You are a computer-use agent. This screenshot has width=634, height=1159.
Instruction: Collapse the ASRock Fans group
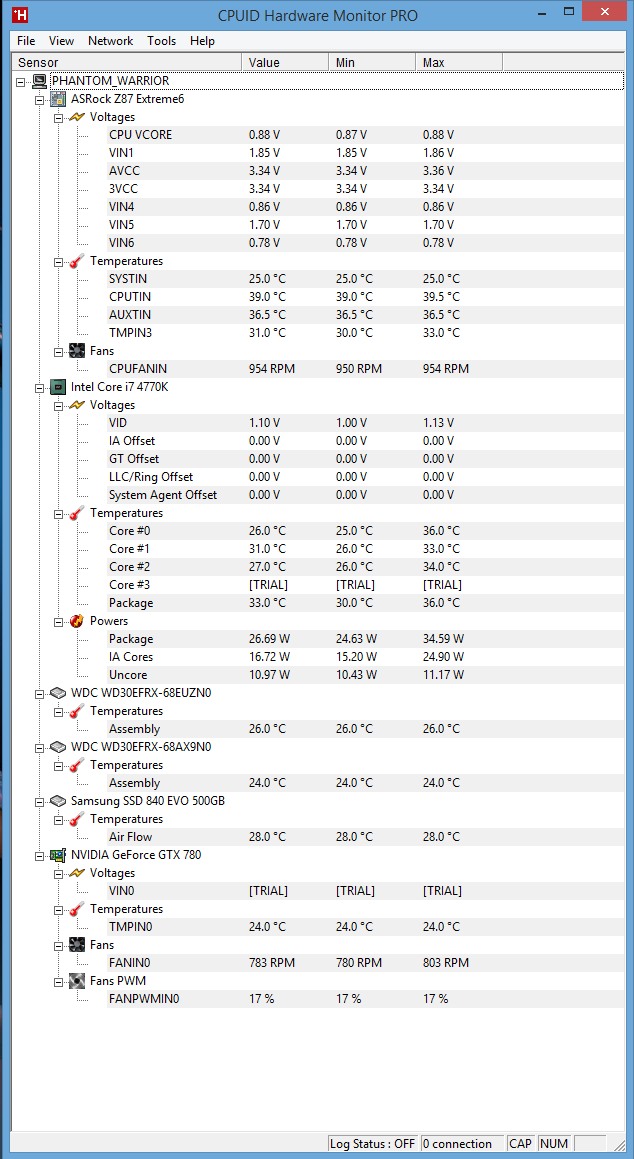pyautogui.click(x=58, y=351)
